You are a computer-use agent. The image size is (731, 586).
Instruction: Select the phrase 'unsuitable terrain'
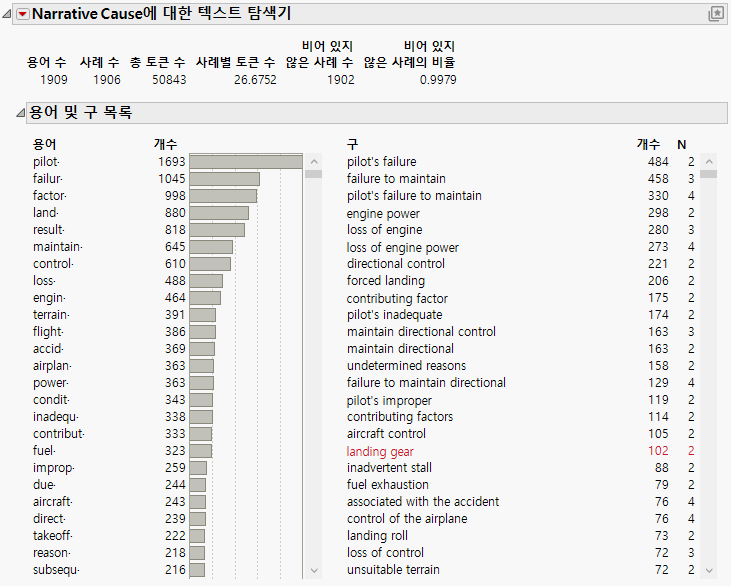pyautogui.click(x=393, y=570)
